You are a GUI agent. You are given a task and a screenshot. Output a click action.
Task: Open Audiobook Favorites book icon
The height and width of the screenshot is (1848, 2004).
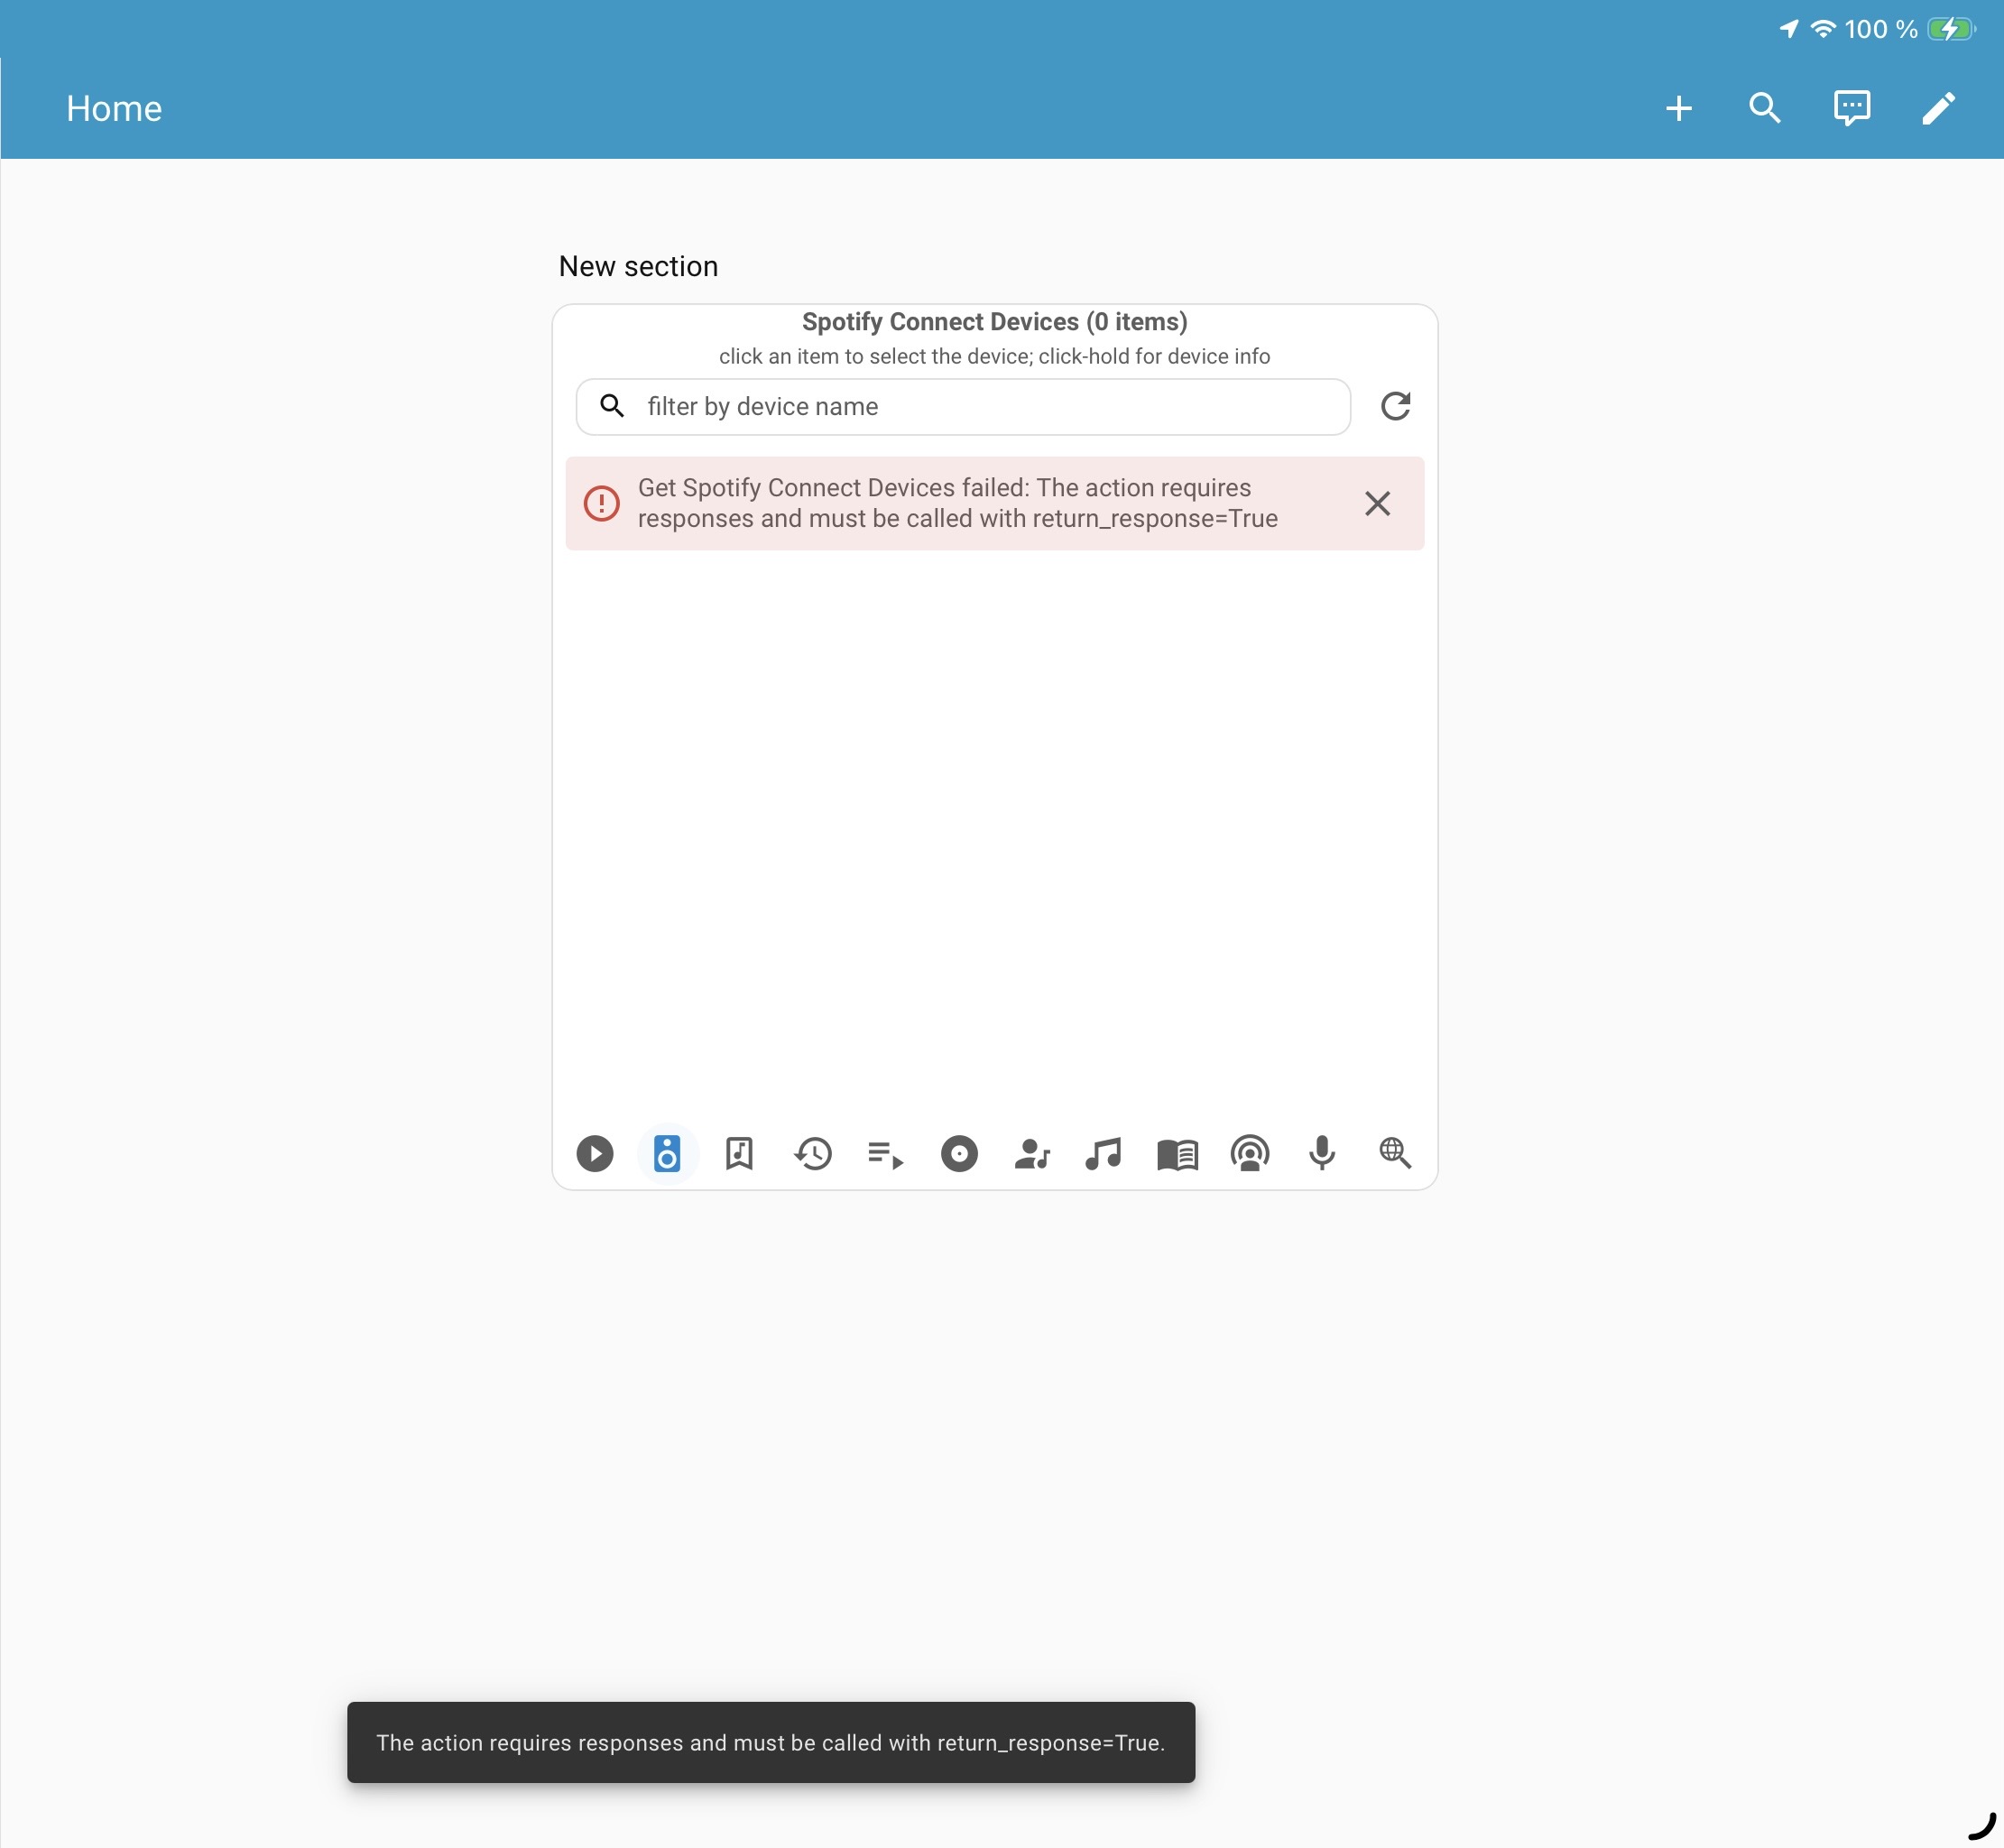click(x=1177, y=1154)
